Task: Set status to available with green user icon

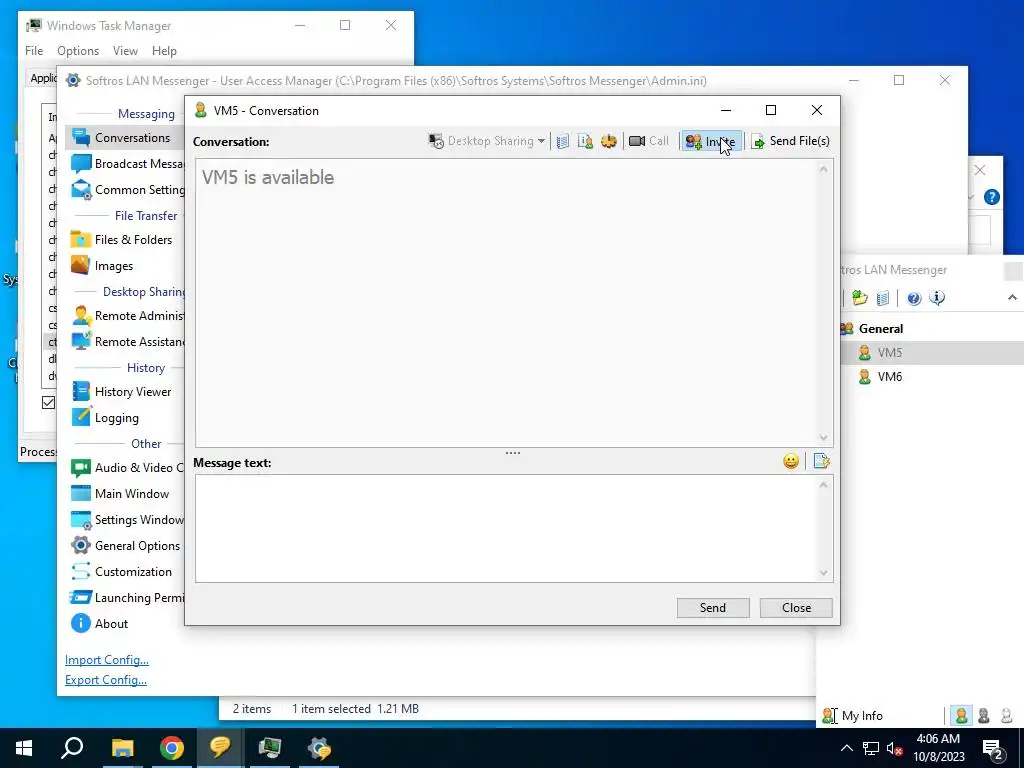Action: [961, 716]
